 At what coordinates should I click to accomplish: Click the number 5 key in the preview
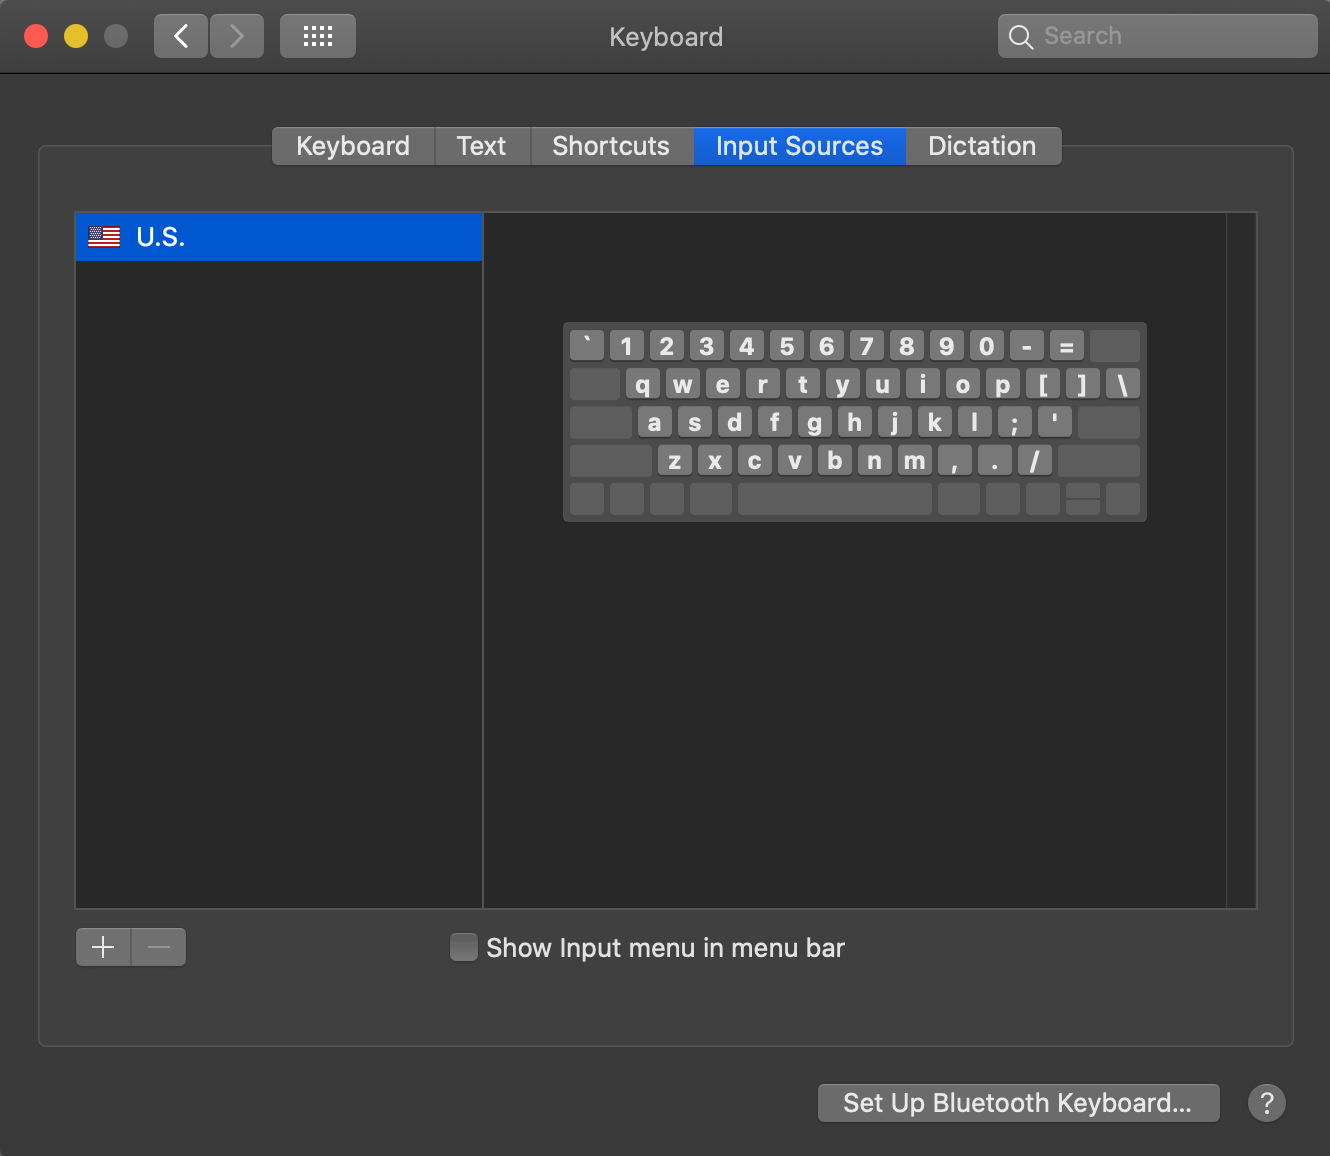click(x=786, y=345)
